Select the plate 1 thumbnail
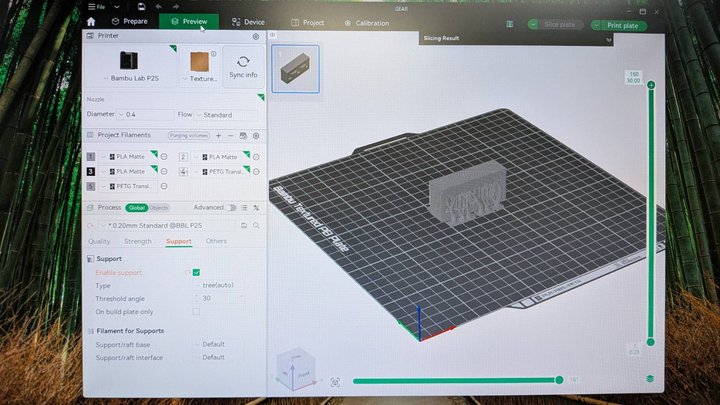The image size is (720, 405). click(x=295, y=69)
